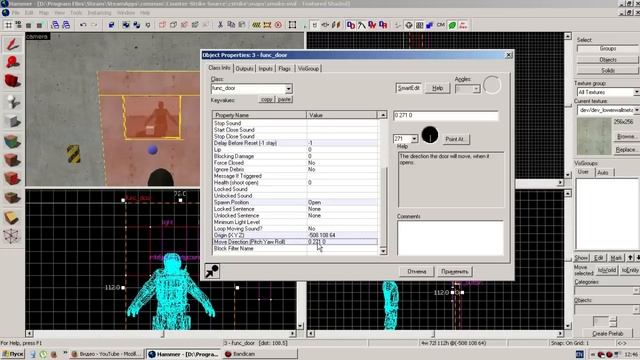640x360 pixels.
Task: Toggle 2D grid in top toolbar
Action: tap(8, 25)
